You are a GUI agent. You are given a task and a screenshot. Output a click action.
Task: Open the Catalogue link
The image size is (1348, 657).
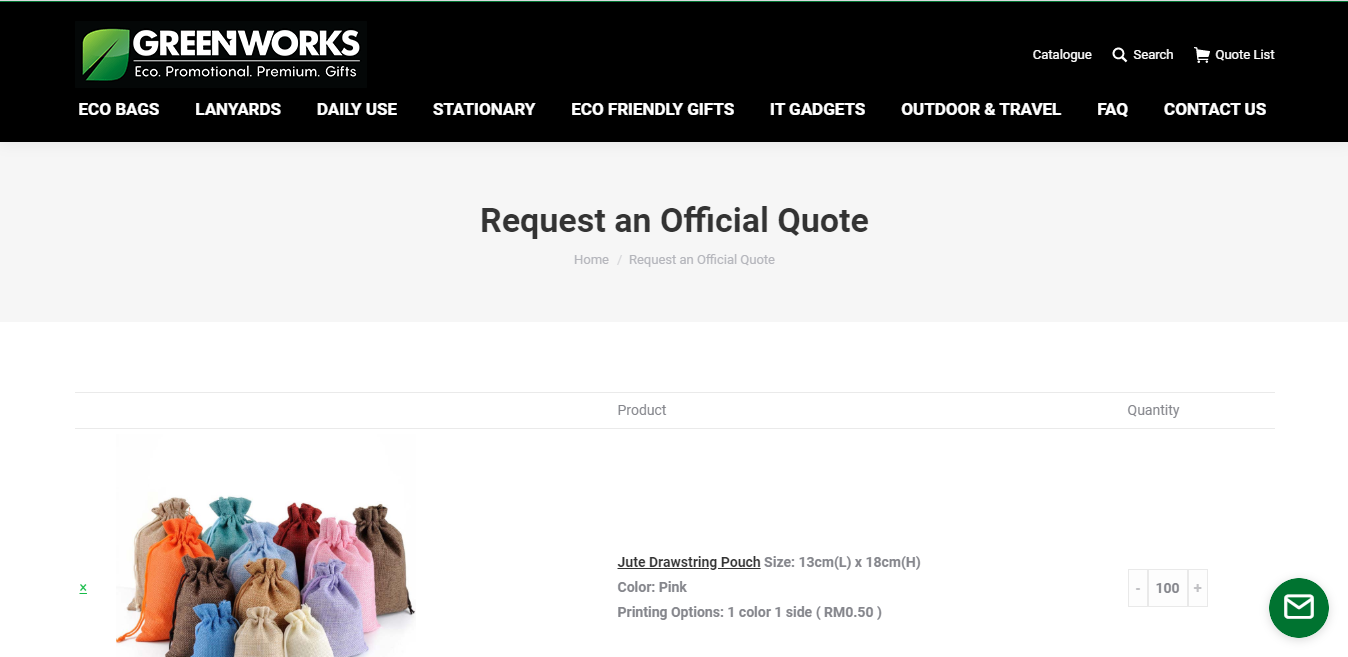click(1062, 55)
